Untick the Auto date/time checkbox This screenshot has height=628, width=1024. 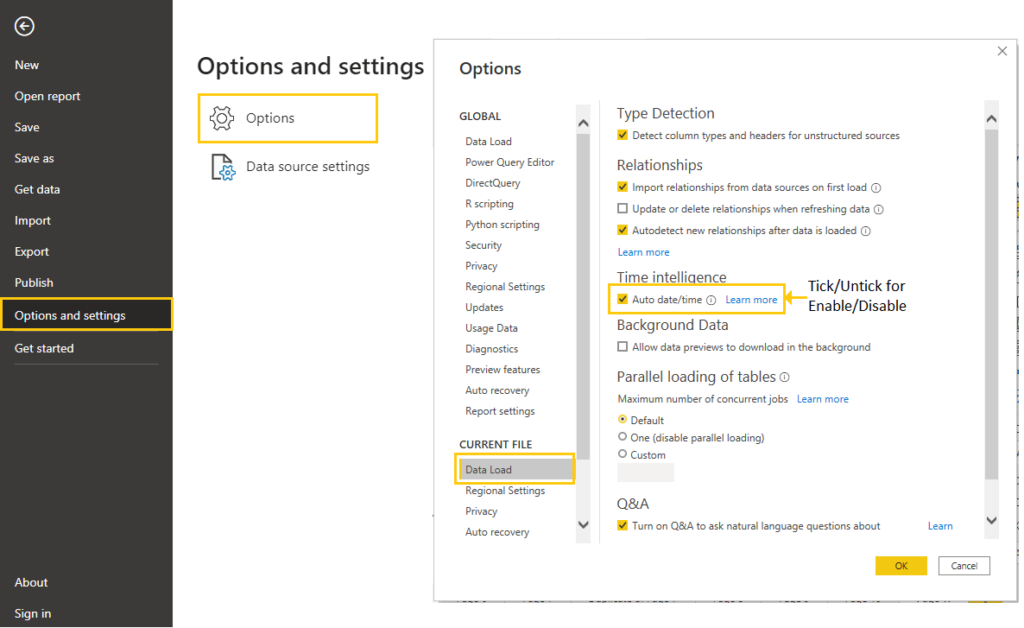click(623, 299)
